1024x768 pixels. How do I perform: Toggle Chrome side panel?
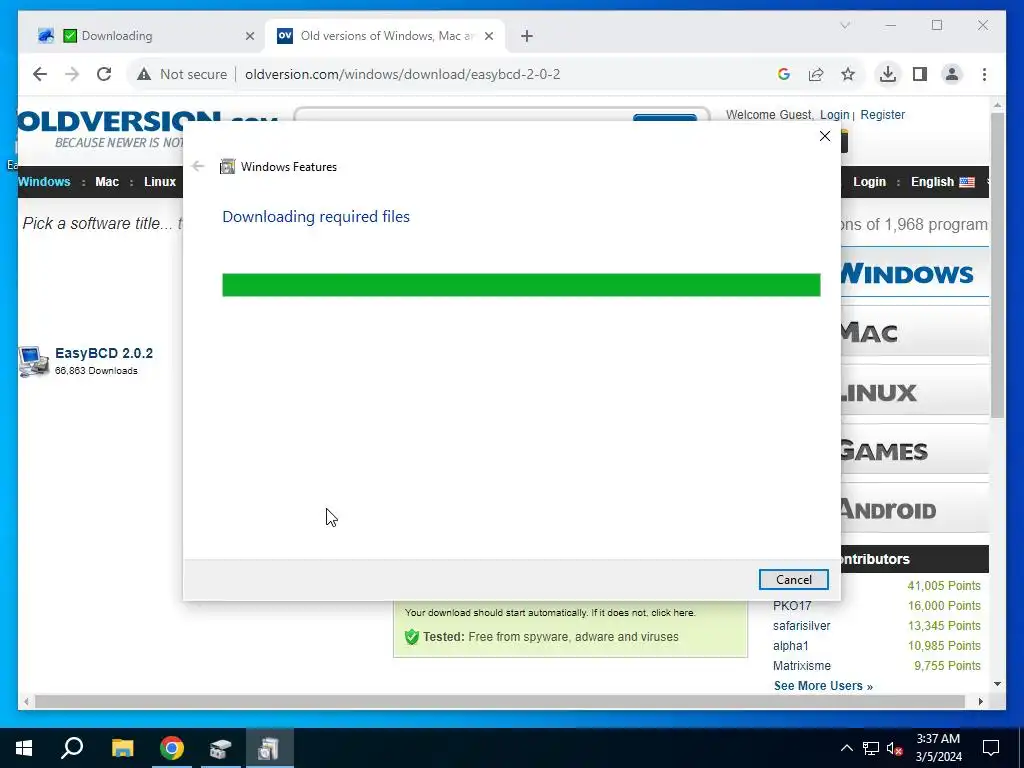point(920,74)
